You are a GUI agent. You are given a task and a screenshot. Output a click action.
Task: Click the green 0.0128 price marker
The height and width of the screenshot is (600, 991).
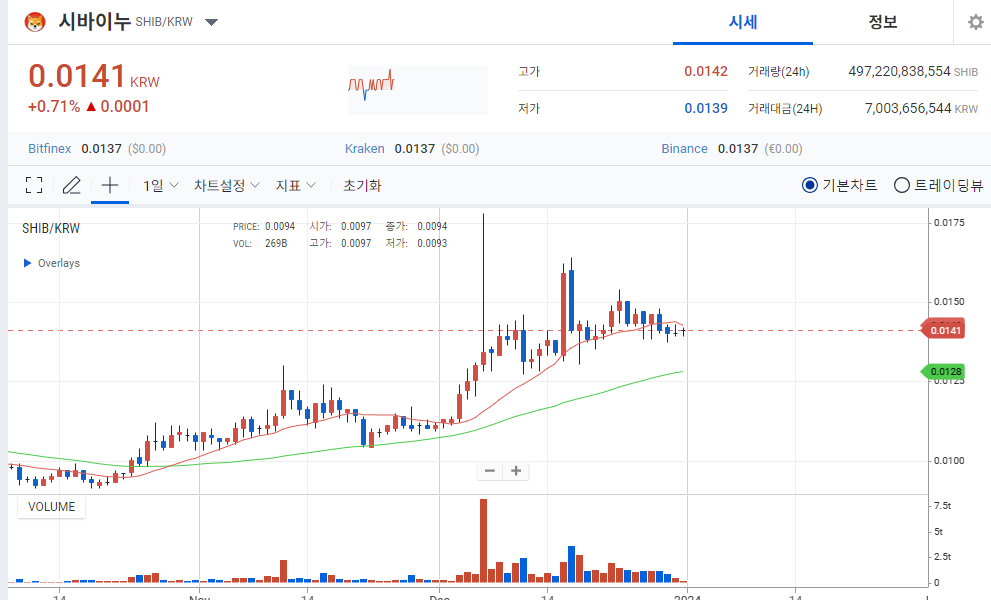[x=944, y=371]
